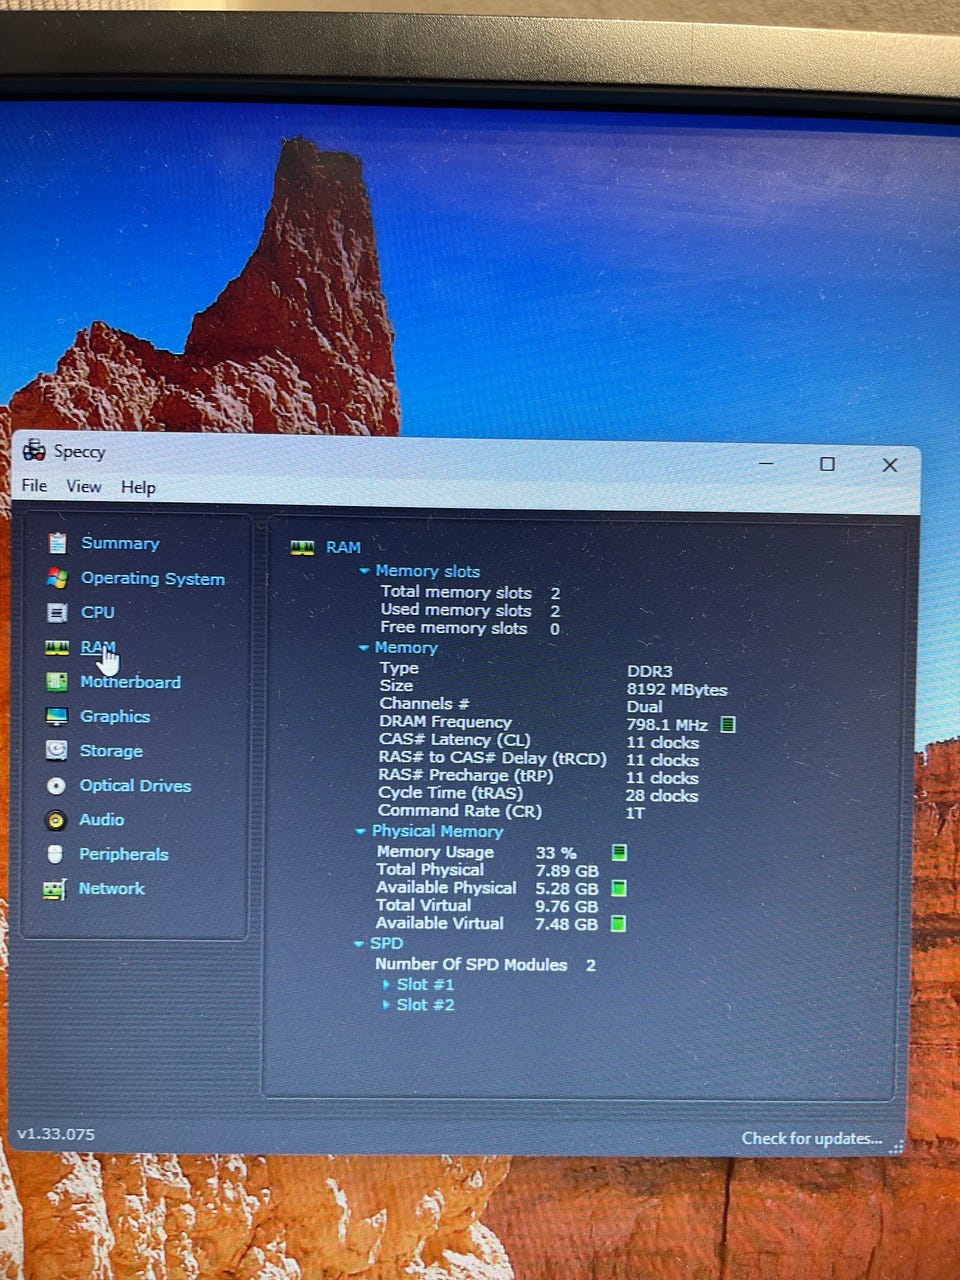The width and height of the screenshot is (960, 1280).
Task: Click the Optical Drives disc icon
Action: [57, 786]
